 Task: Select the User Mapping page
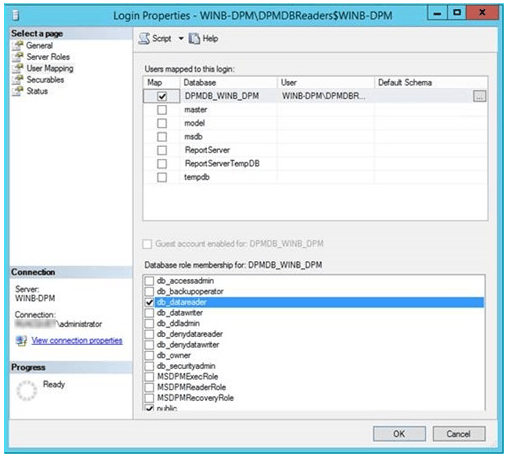pos(50,68)
